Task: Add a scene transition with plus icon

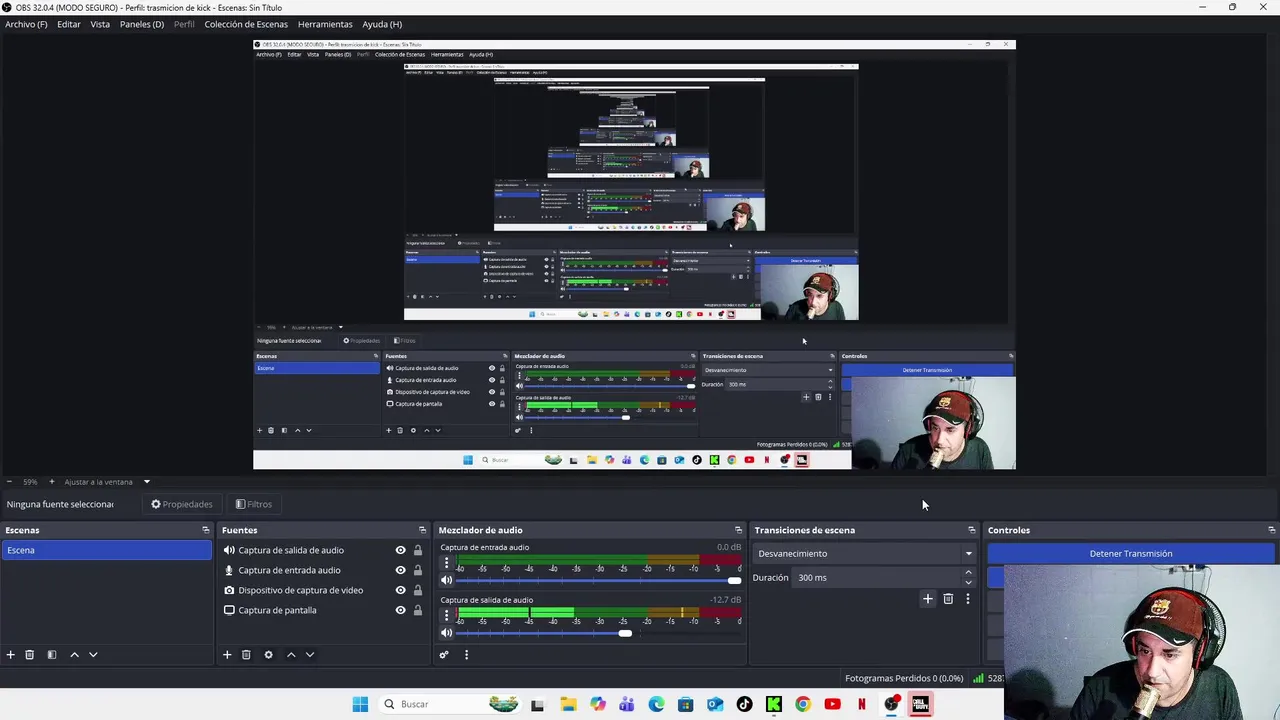Action: [928, 599]
